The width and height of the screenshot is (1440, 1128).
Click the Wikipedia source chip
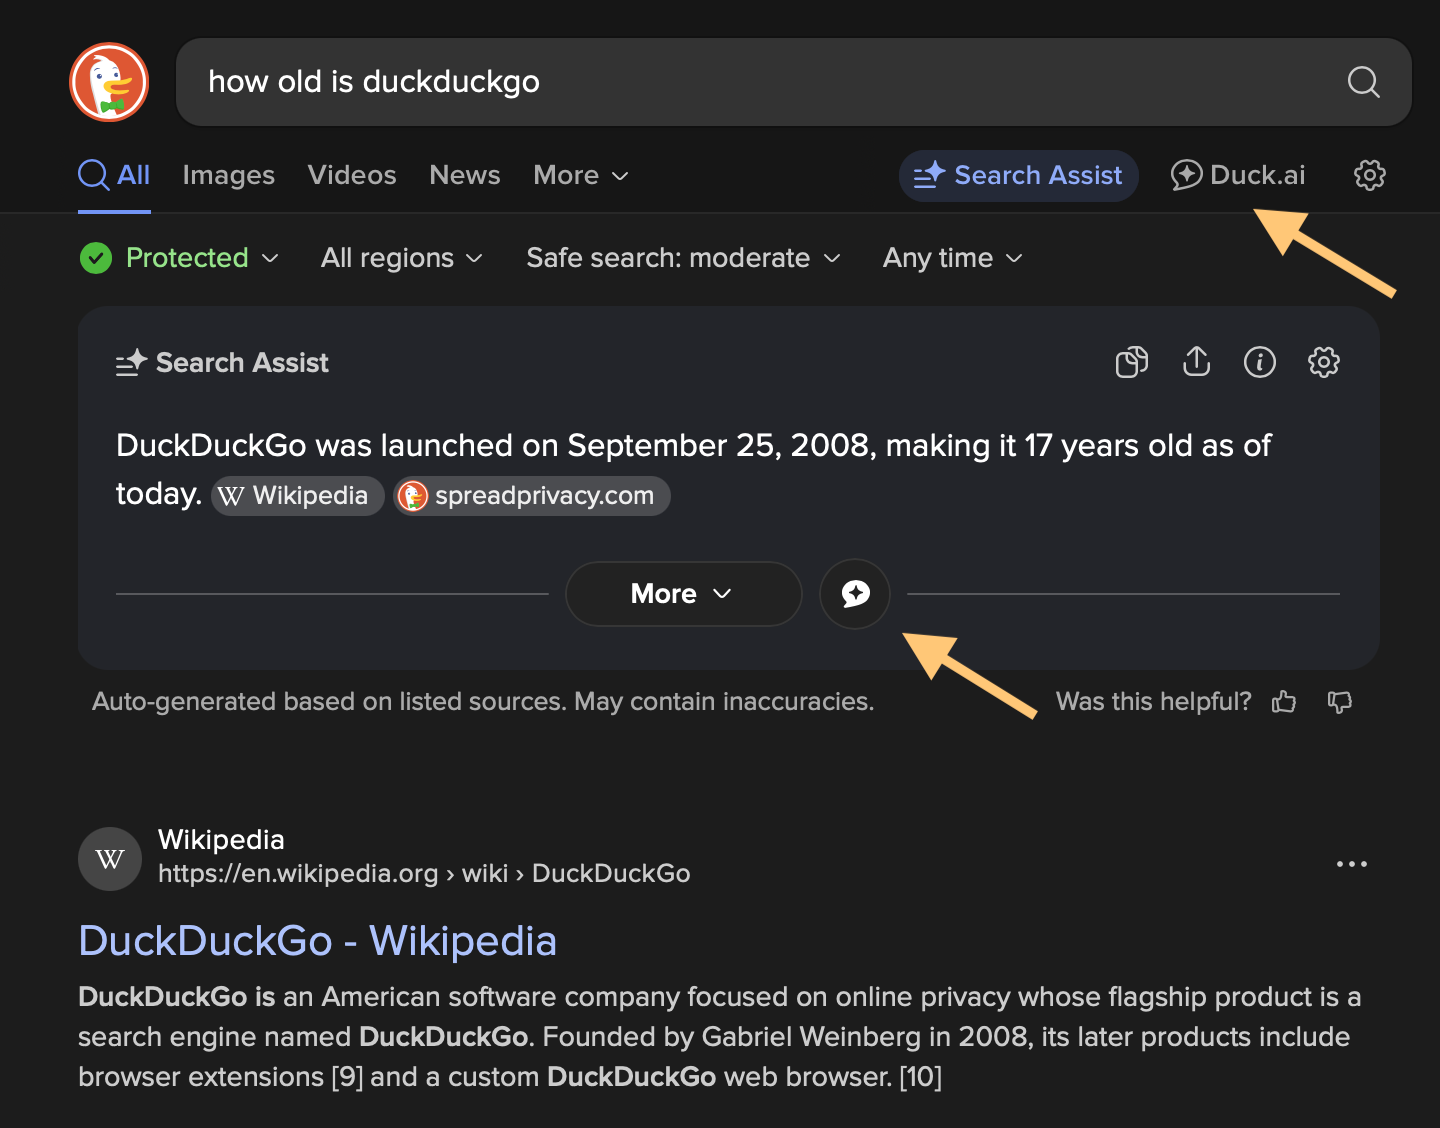coord(297,496)
